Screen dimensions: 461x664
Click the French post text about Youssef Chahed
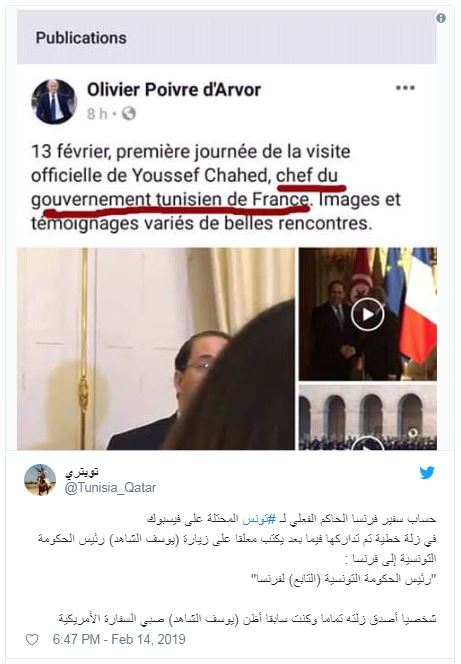(x=215, y=187)
